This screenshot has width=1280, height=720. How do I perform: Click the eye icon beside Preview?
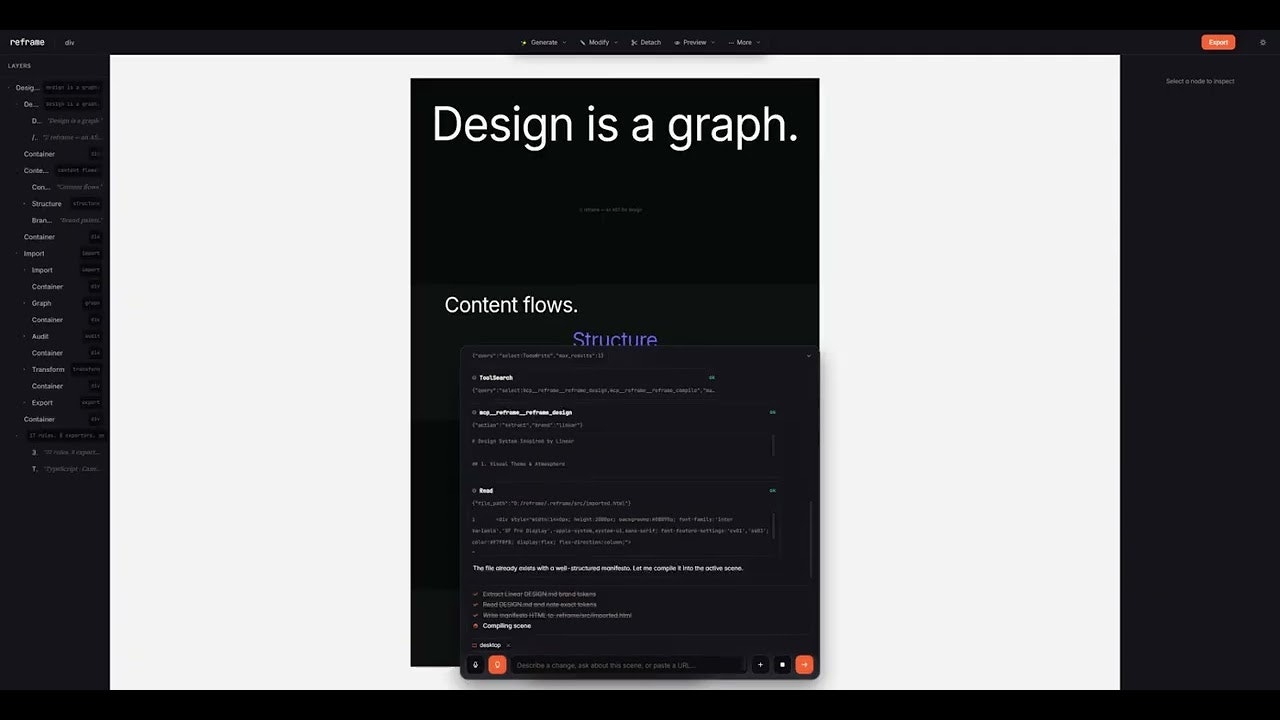tap(677, 42)
